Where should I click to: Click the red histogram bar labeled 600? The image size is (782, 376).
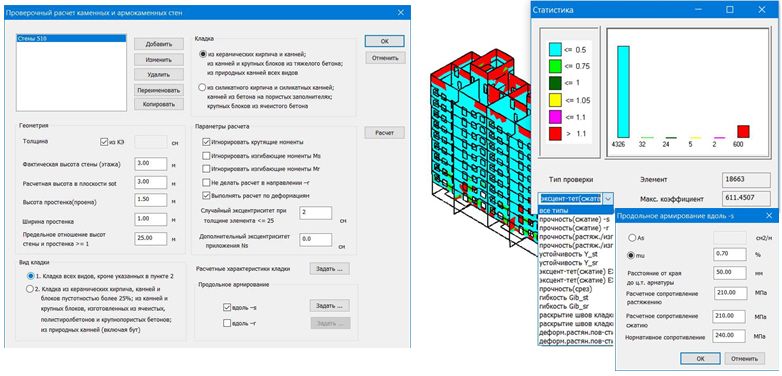click(743, 131)
